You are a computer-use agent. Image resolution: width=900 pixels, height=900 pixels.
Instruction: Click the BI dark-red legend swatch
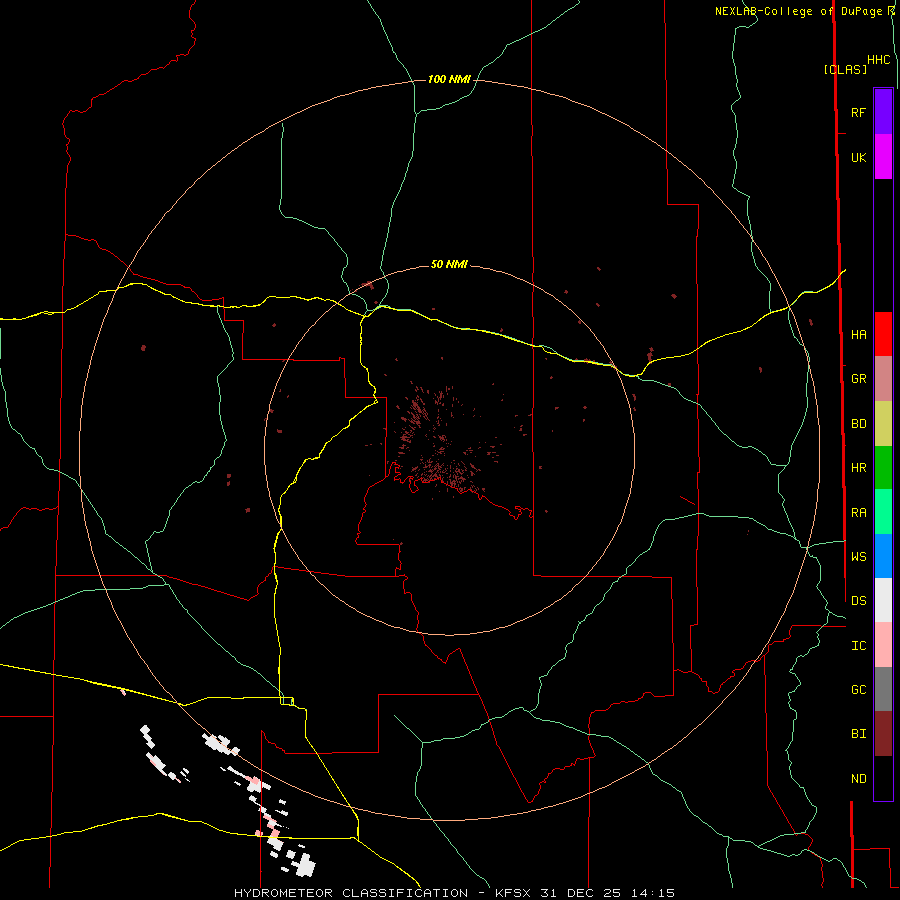883,734
